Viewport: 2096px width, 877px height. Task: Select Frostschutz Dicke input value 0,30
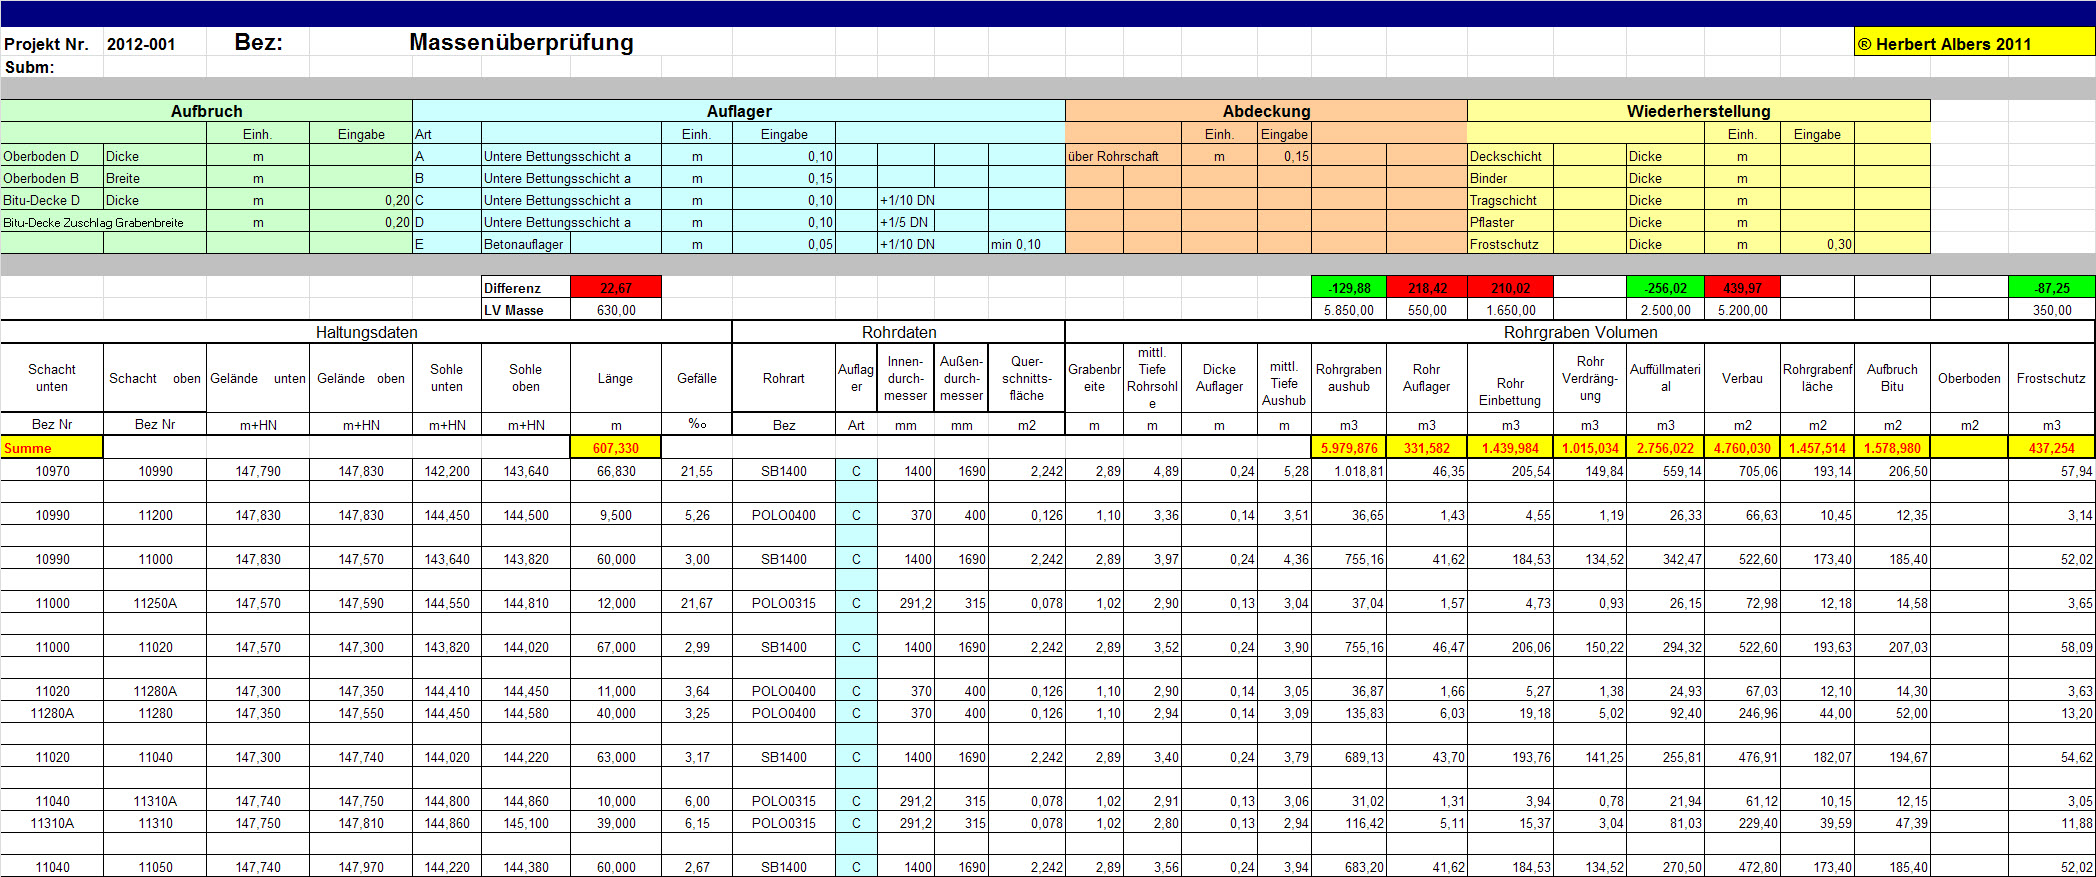click(x=1817, y=244)
